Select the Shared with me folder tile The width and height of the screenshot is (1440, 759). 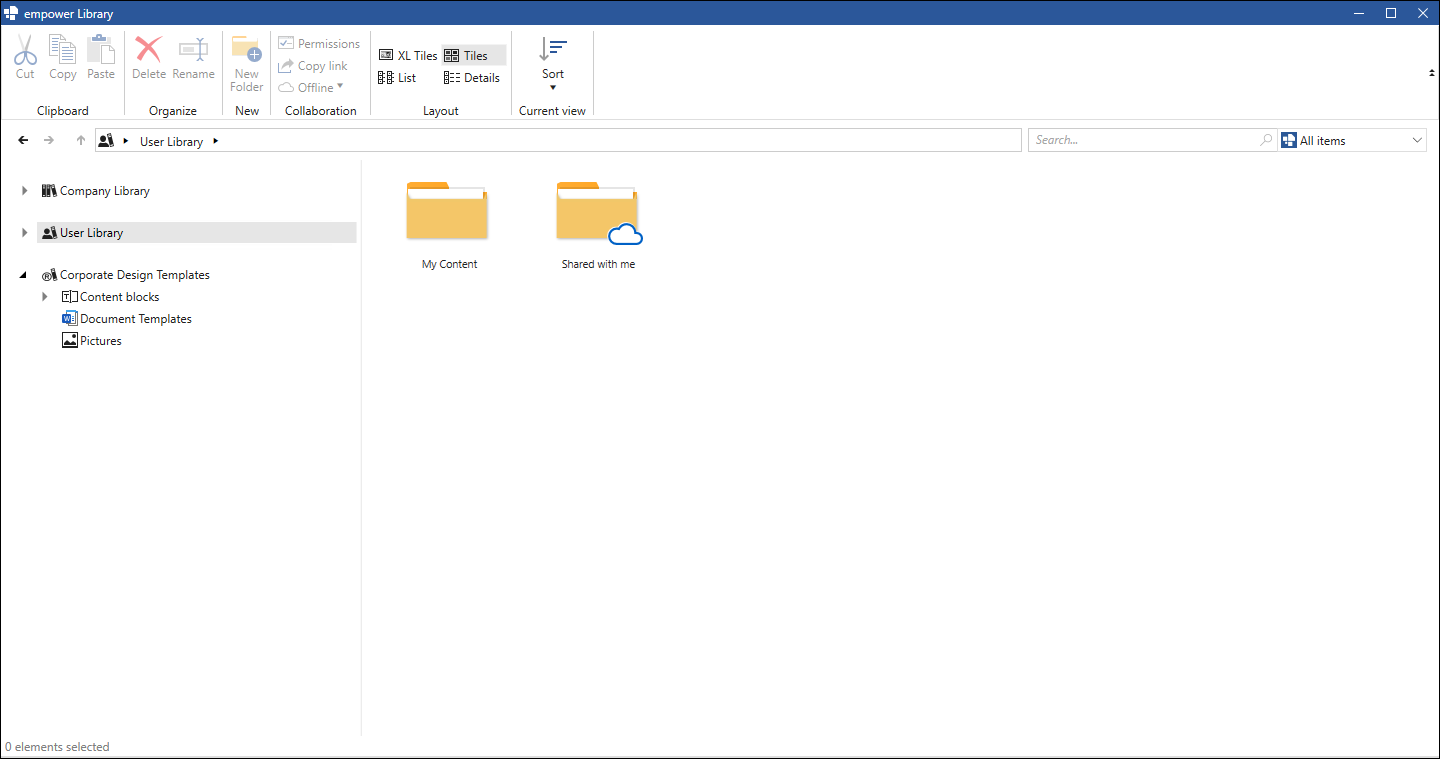click(x=598, y=225)
